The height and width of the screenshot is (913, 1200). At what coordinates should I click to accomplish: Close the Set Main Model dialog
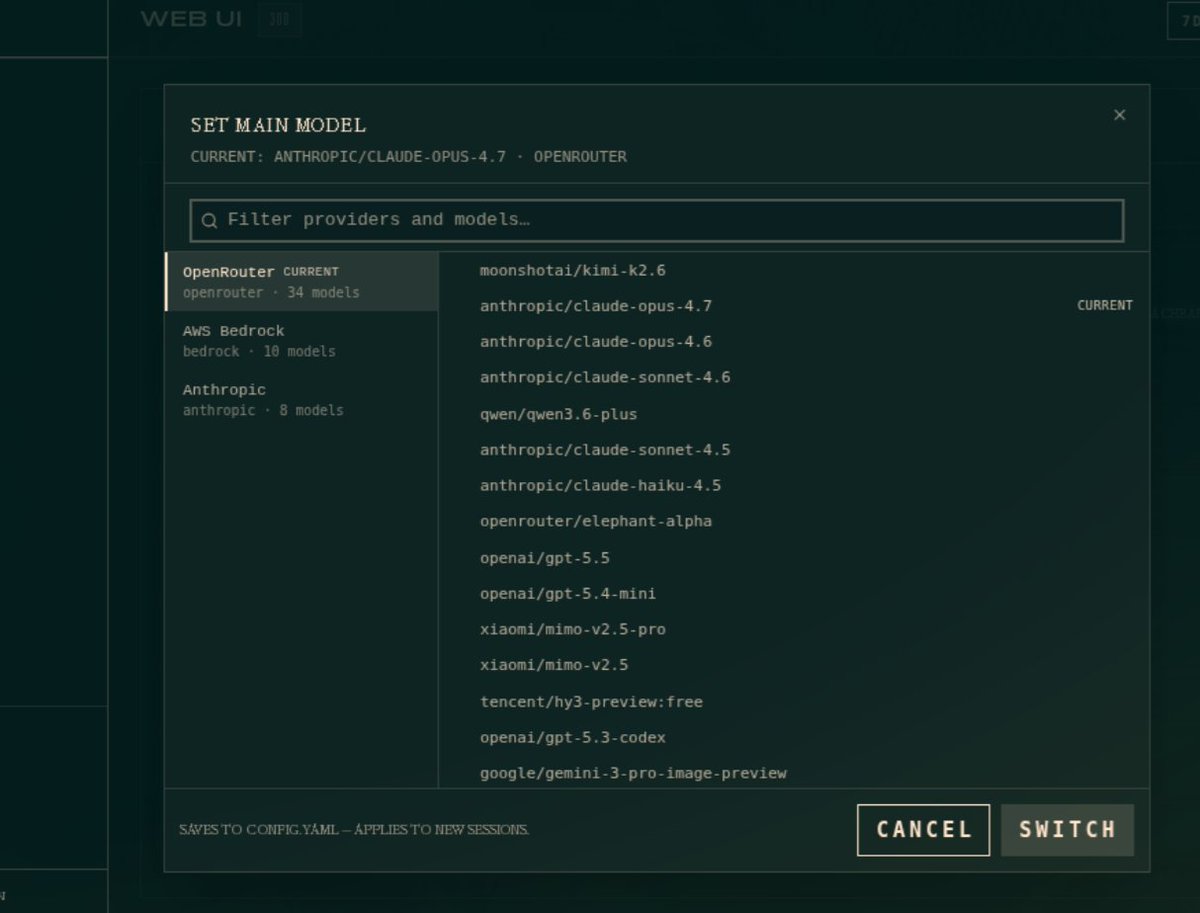pos(1119,115)
